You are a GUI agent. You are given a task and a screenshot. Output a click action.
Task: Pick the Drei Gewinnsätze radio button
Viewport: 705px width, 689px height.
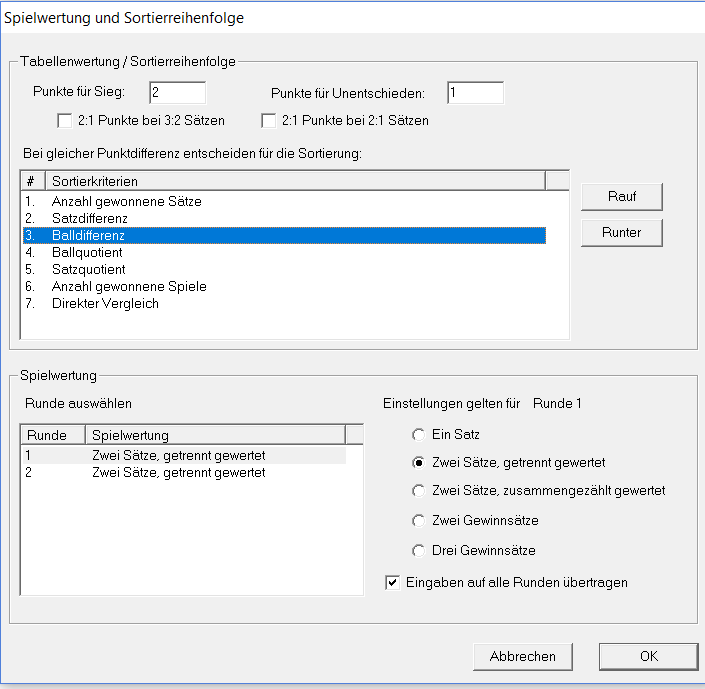point(418,551)
